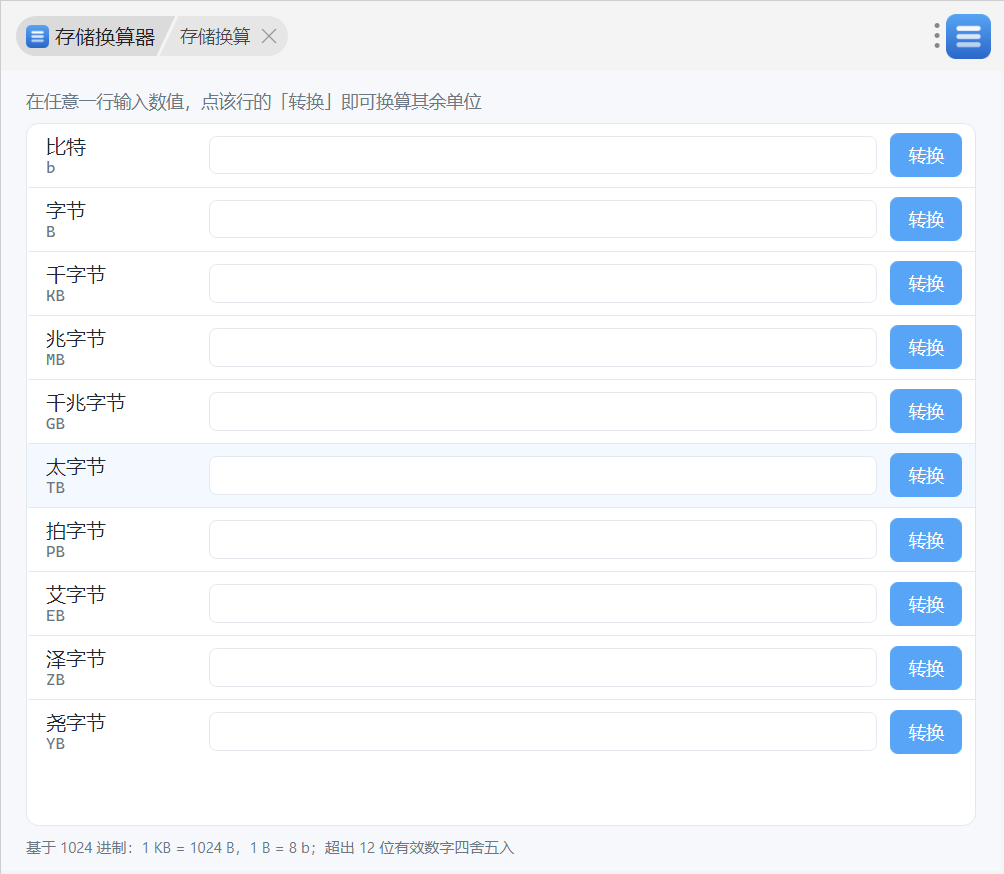Focus the 比特 (b) input field

tap(542, 155)
